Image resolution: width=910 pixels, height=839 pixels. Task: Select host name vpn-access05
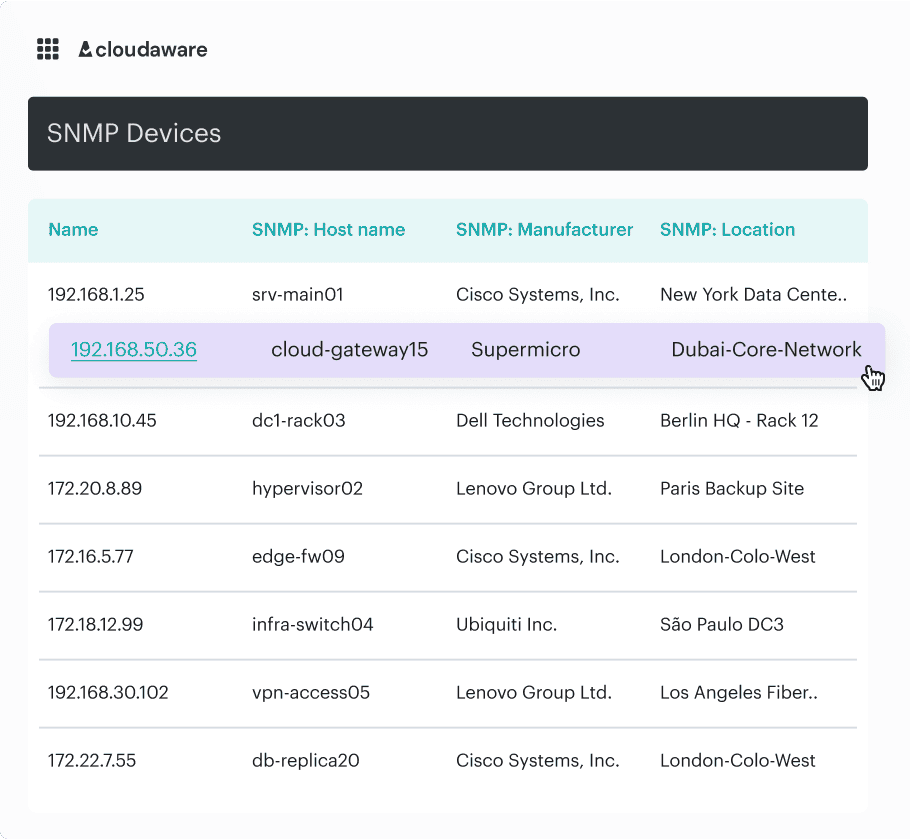coord(310,693)
